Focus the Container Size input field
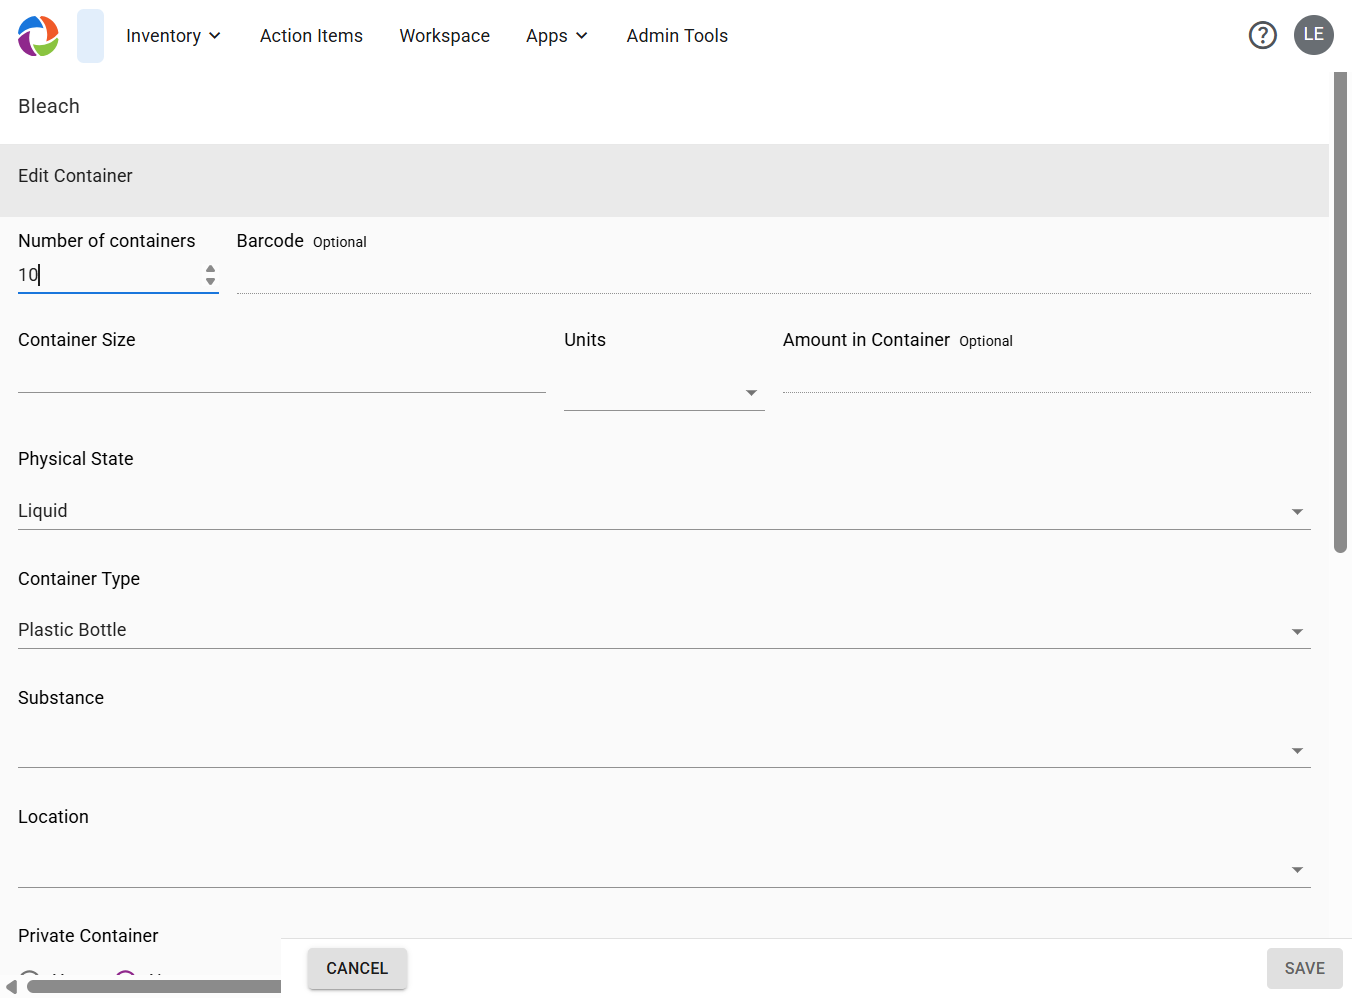The height and width of the screenshot is (998, 1352). [x=282, y=375]
